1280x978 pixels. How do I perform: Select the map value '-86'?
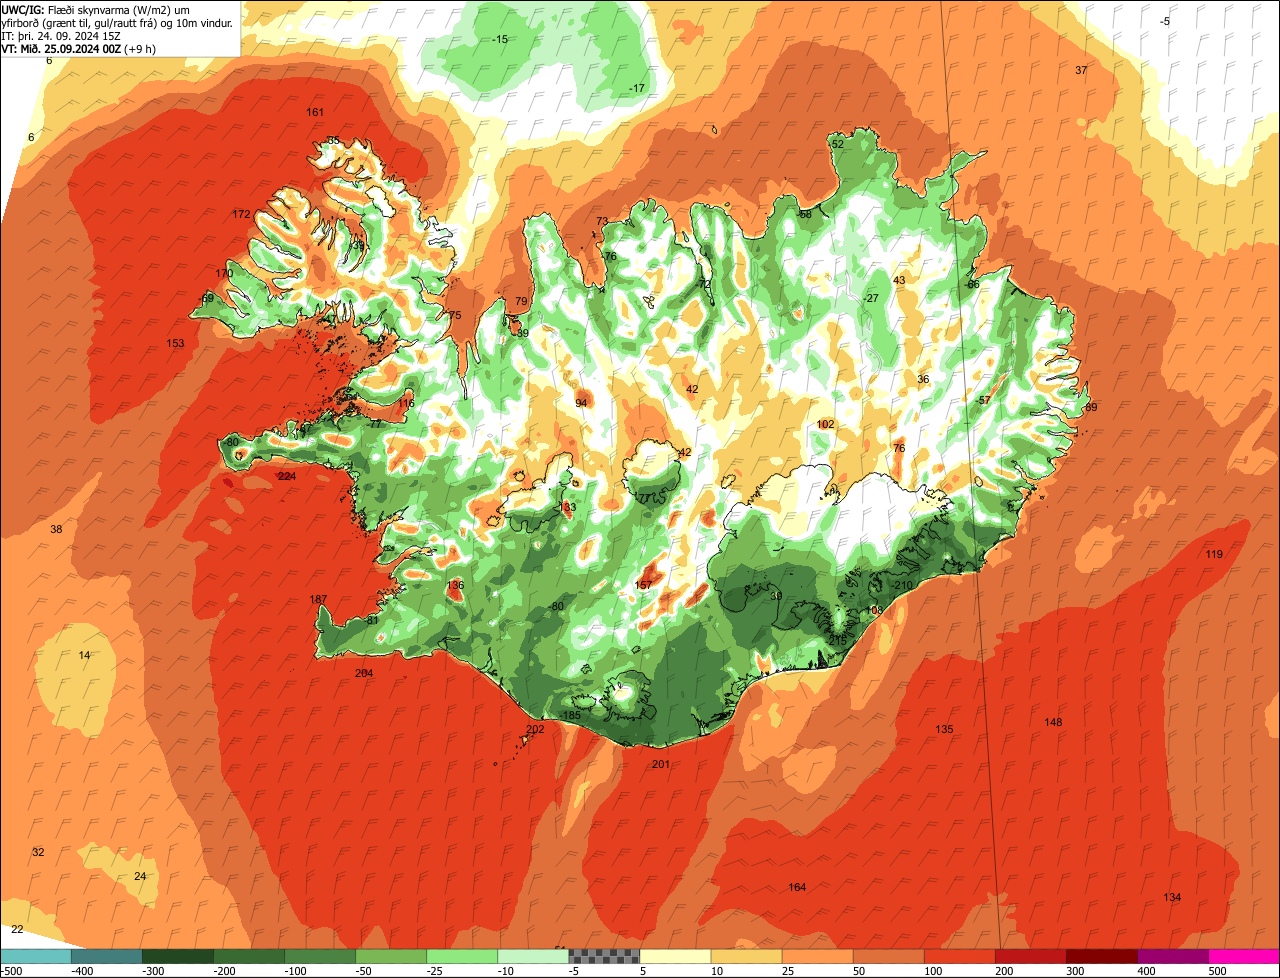point(971,284)
